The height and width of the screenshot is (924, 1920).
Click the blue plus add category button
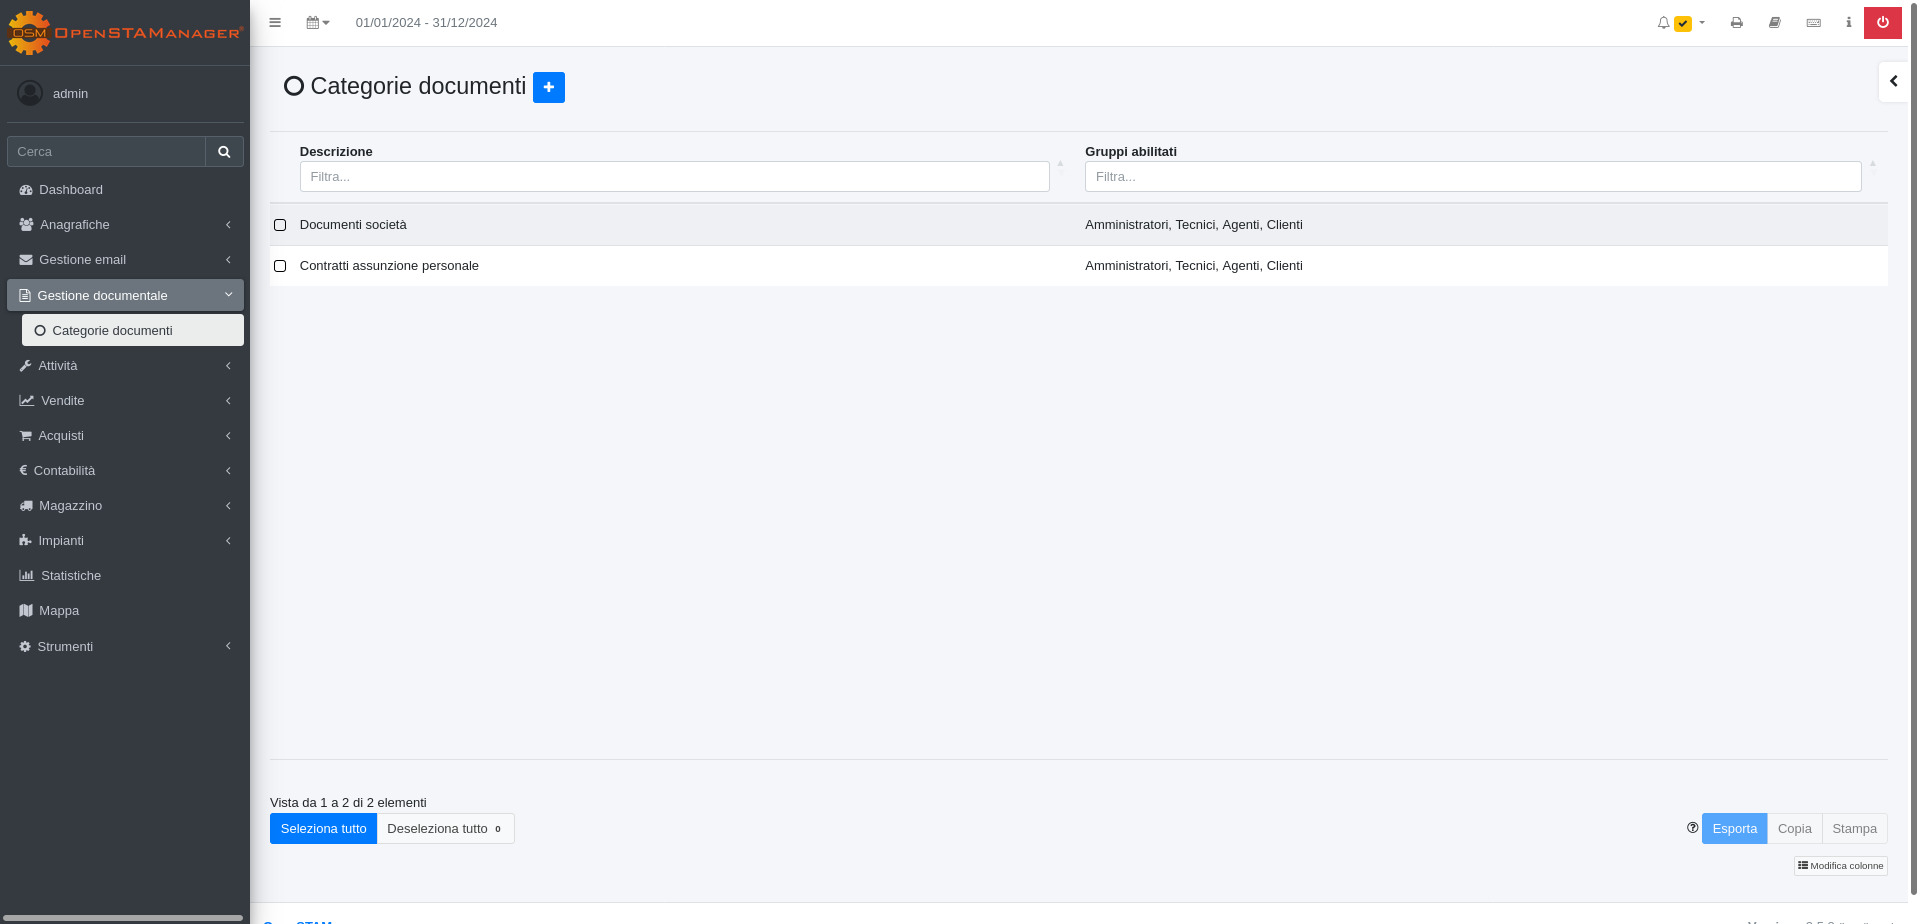548,87
